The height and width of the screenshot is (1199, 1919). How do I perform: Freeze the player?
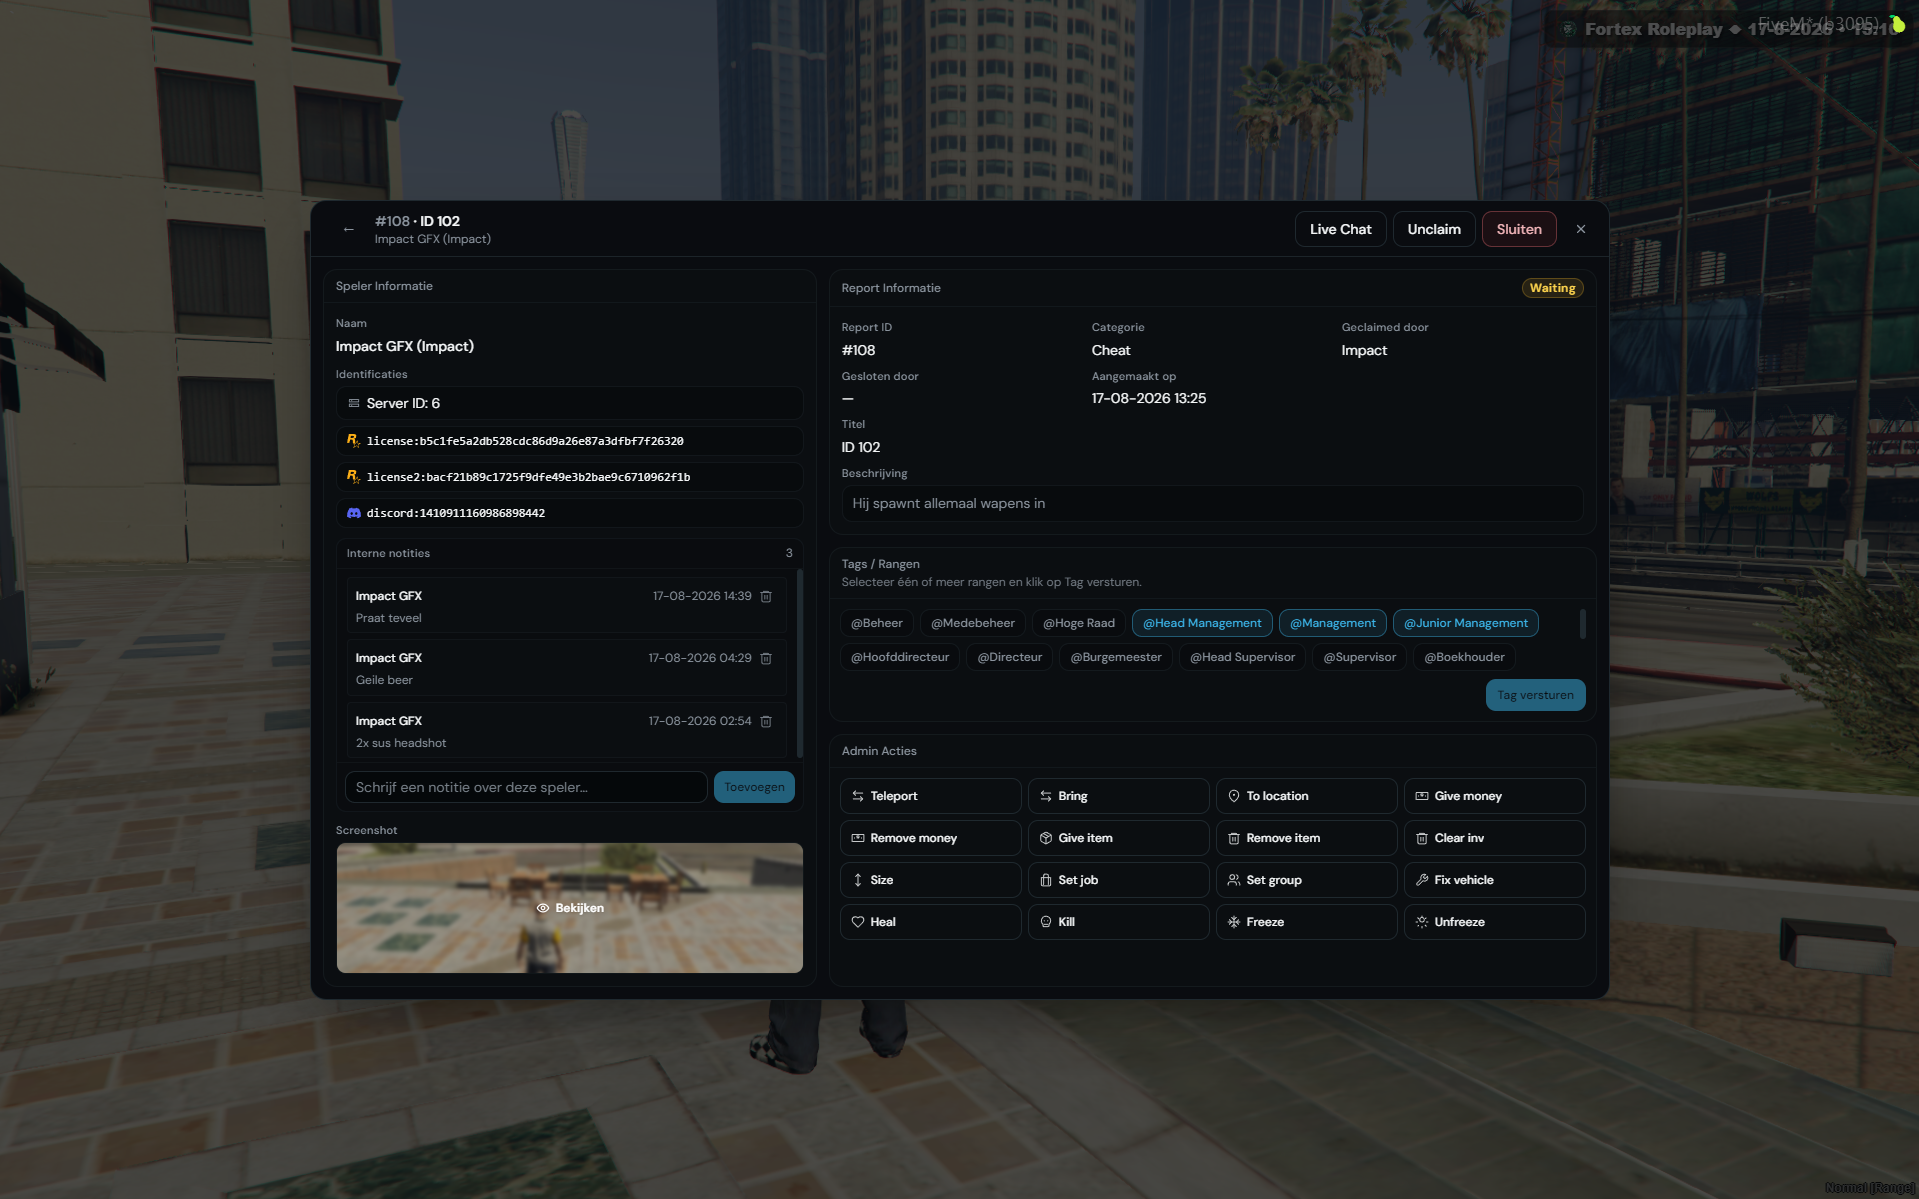pyautogui.click(x=1306, y=922)
